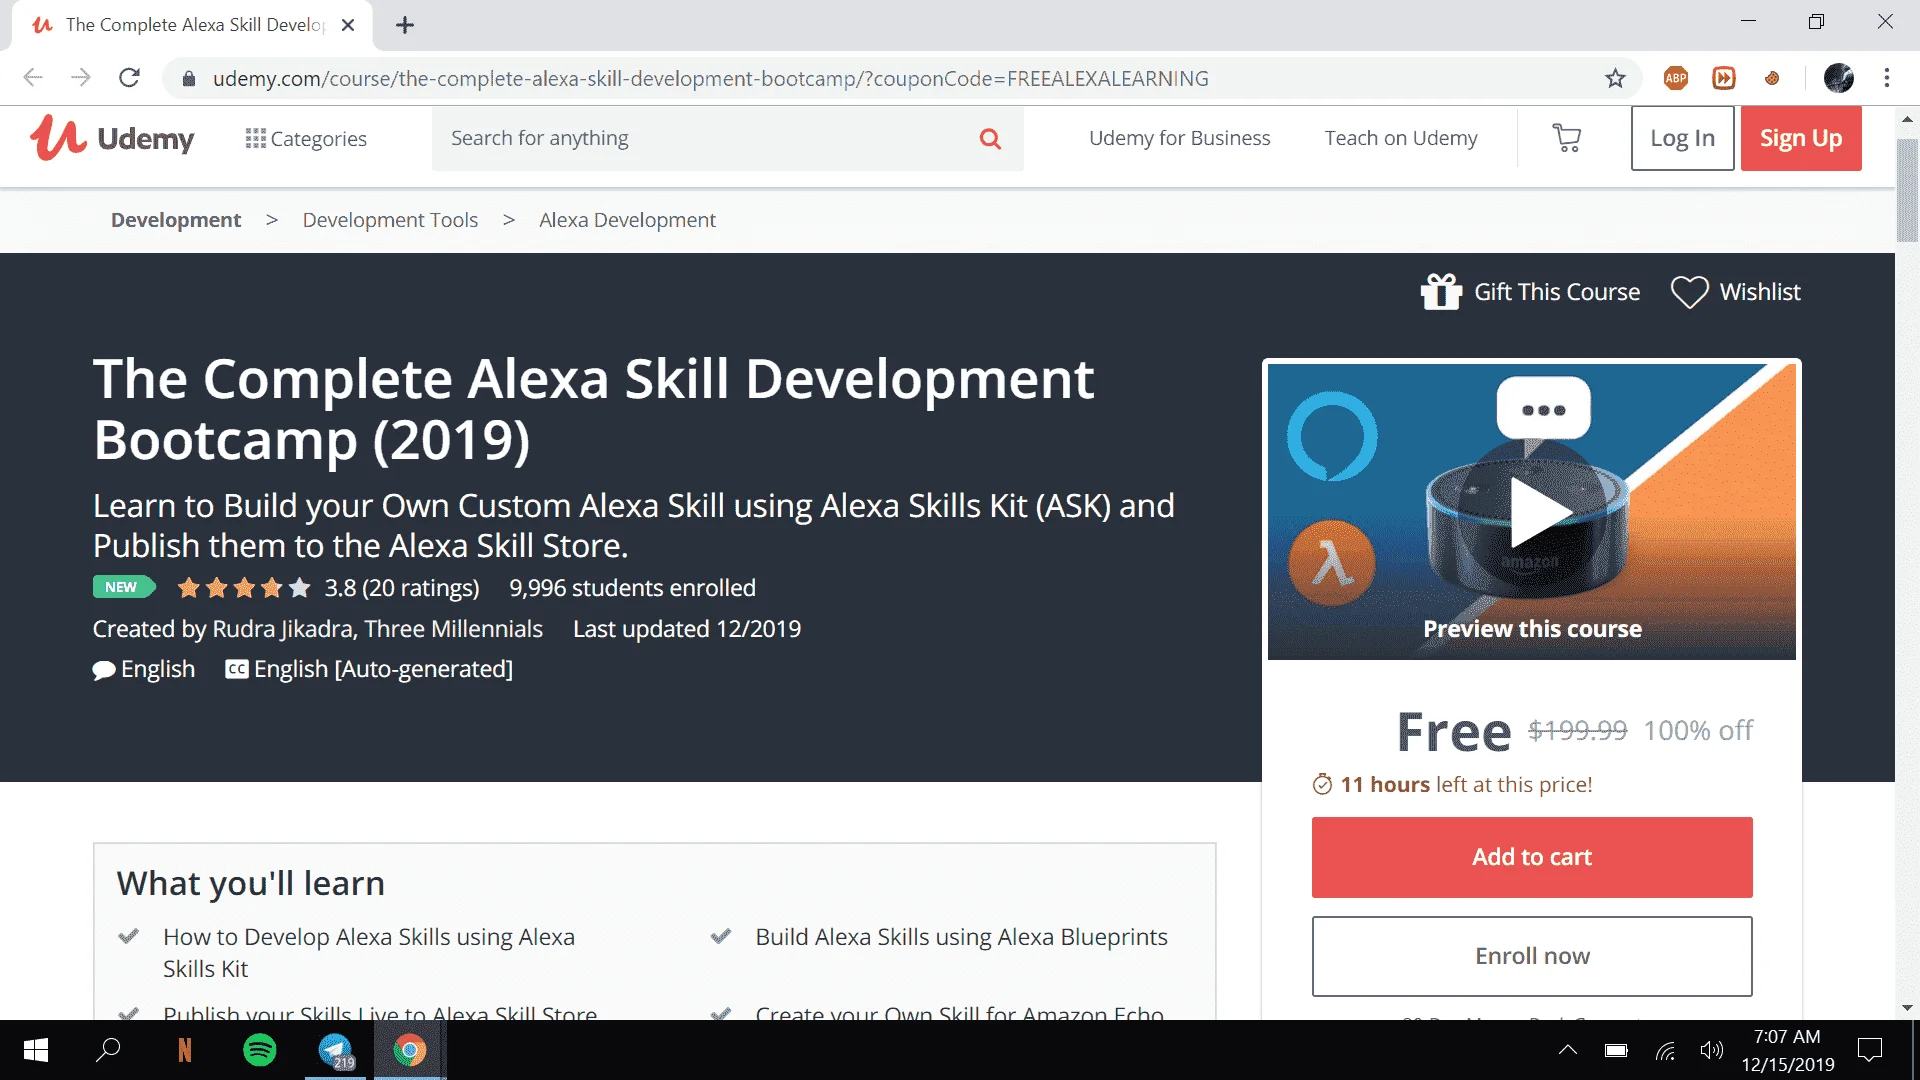Click the padlock site info icon
This screenshot has width=1920, height=1080.
point(188,78)
